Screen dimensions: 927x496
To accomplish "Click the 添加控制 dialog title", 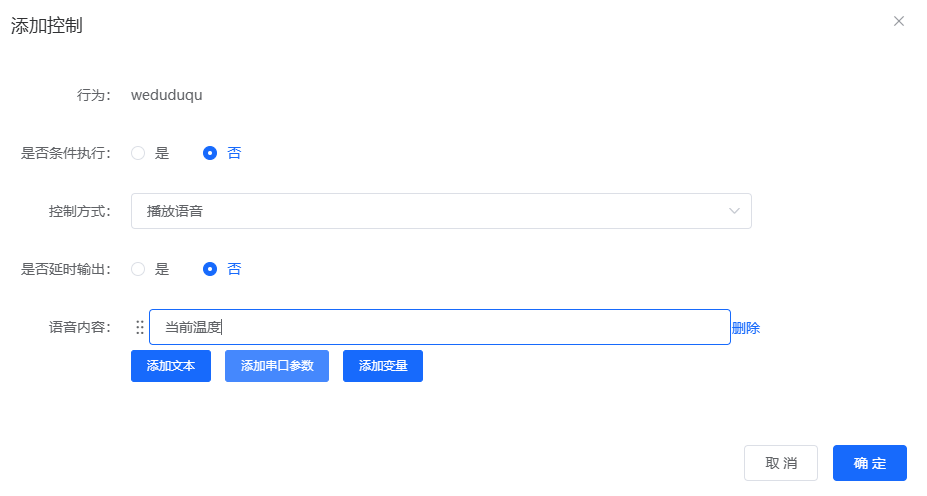I will 47,26.
